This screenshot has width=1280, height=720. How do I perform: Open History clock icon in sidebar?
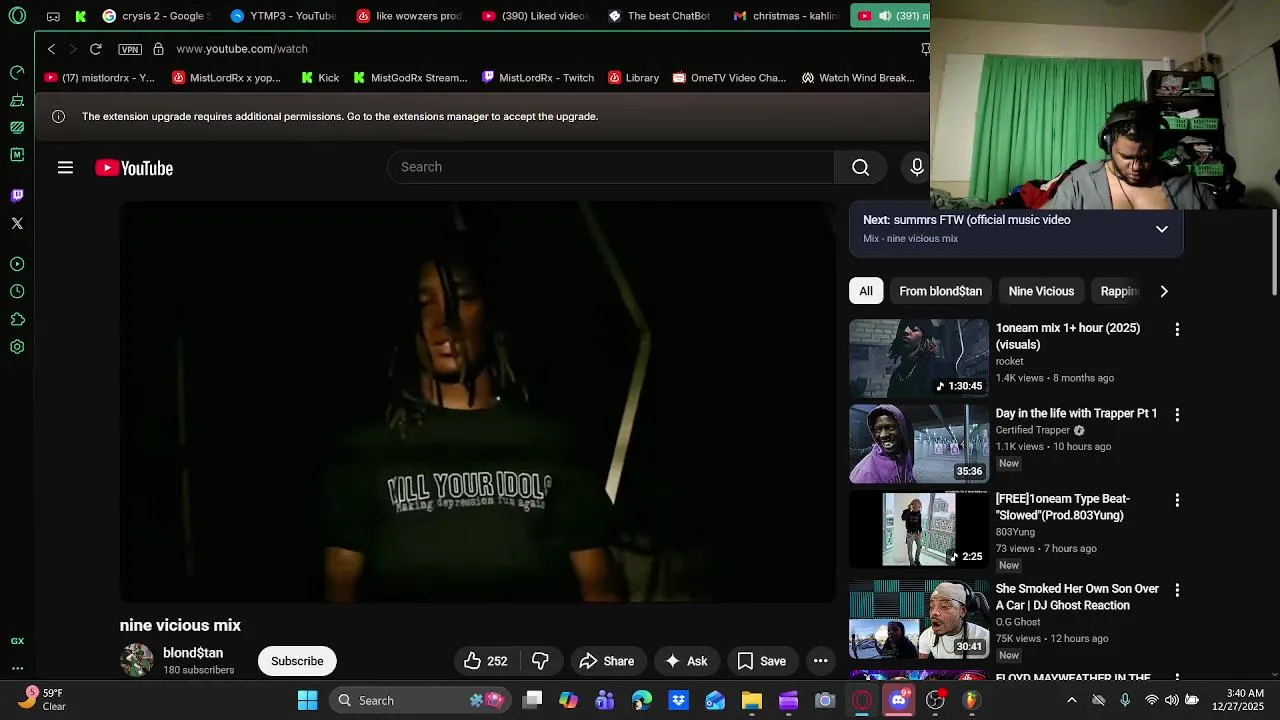point(17,291)
